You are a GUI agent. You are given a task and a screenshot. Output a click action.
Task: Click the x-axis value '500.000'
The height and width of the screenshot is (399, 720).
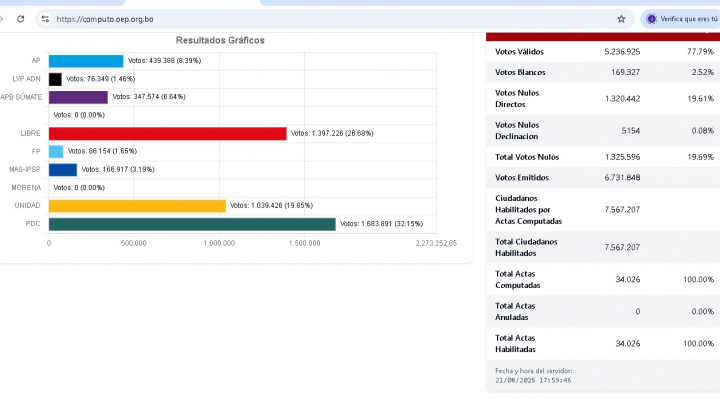click(x=134, y=243)
